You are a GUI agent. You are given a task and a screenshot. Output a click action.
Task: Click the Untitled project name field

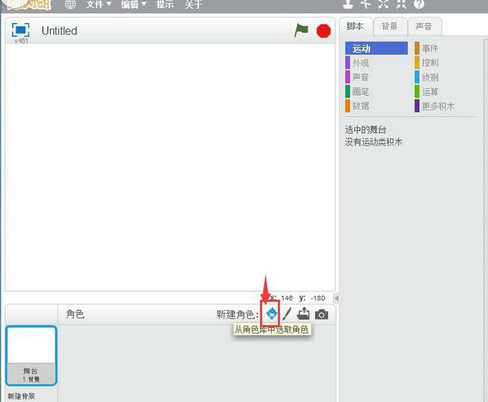59,31
